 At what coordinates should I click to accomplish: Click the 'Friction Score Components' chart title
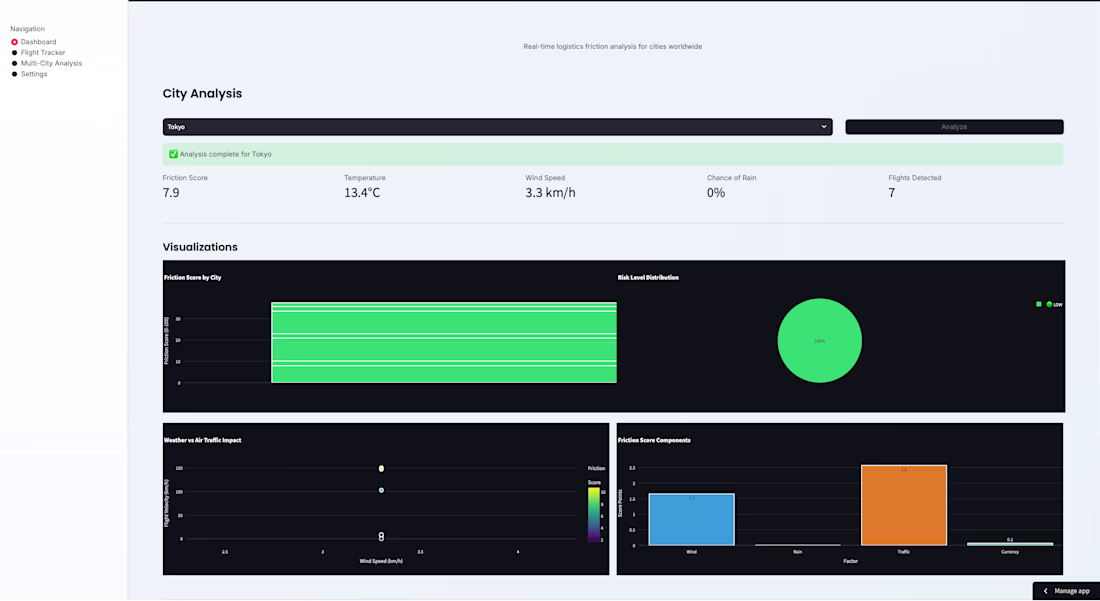[x=655, y=440]
